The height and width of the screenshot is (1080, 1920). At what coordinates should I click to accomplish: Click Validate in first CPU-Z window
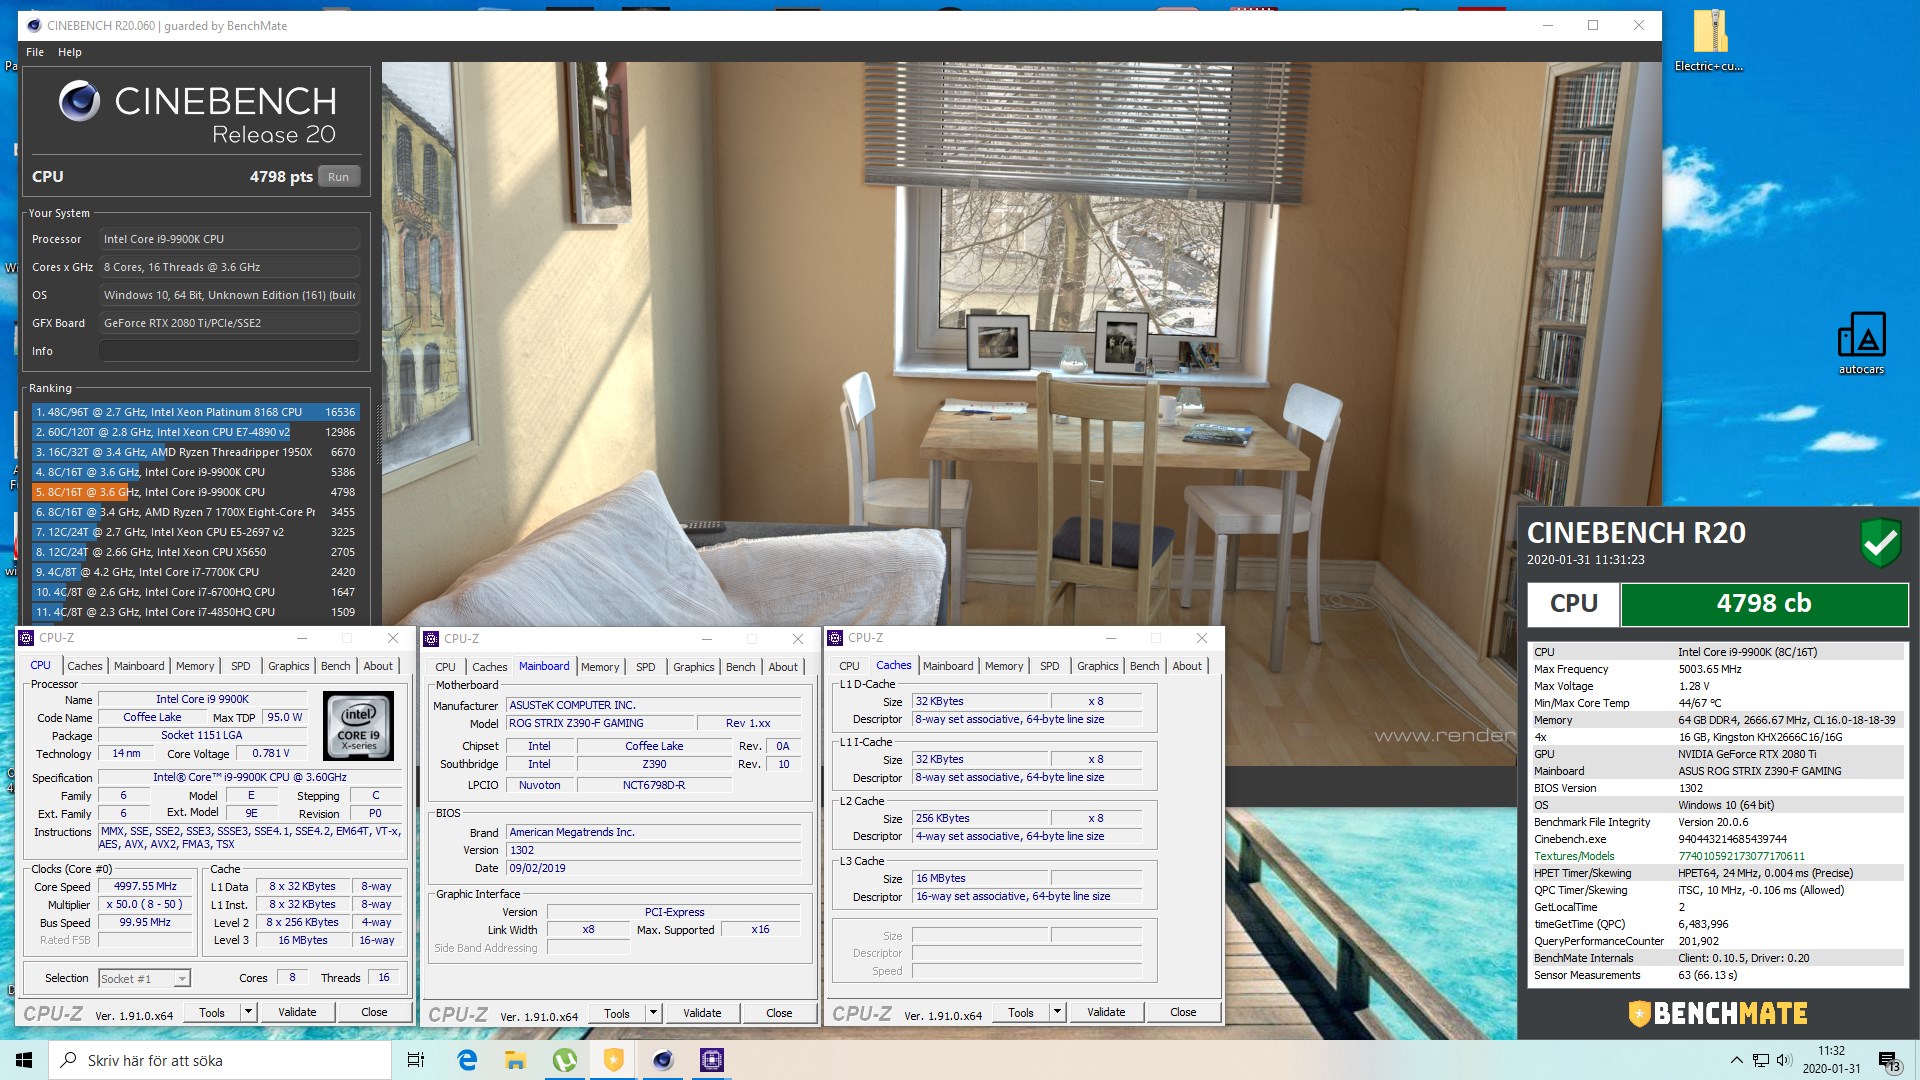click(x=297, y=1012)
